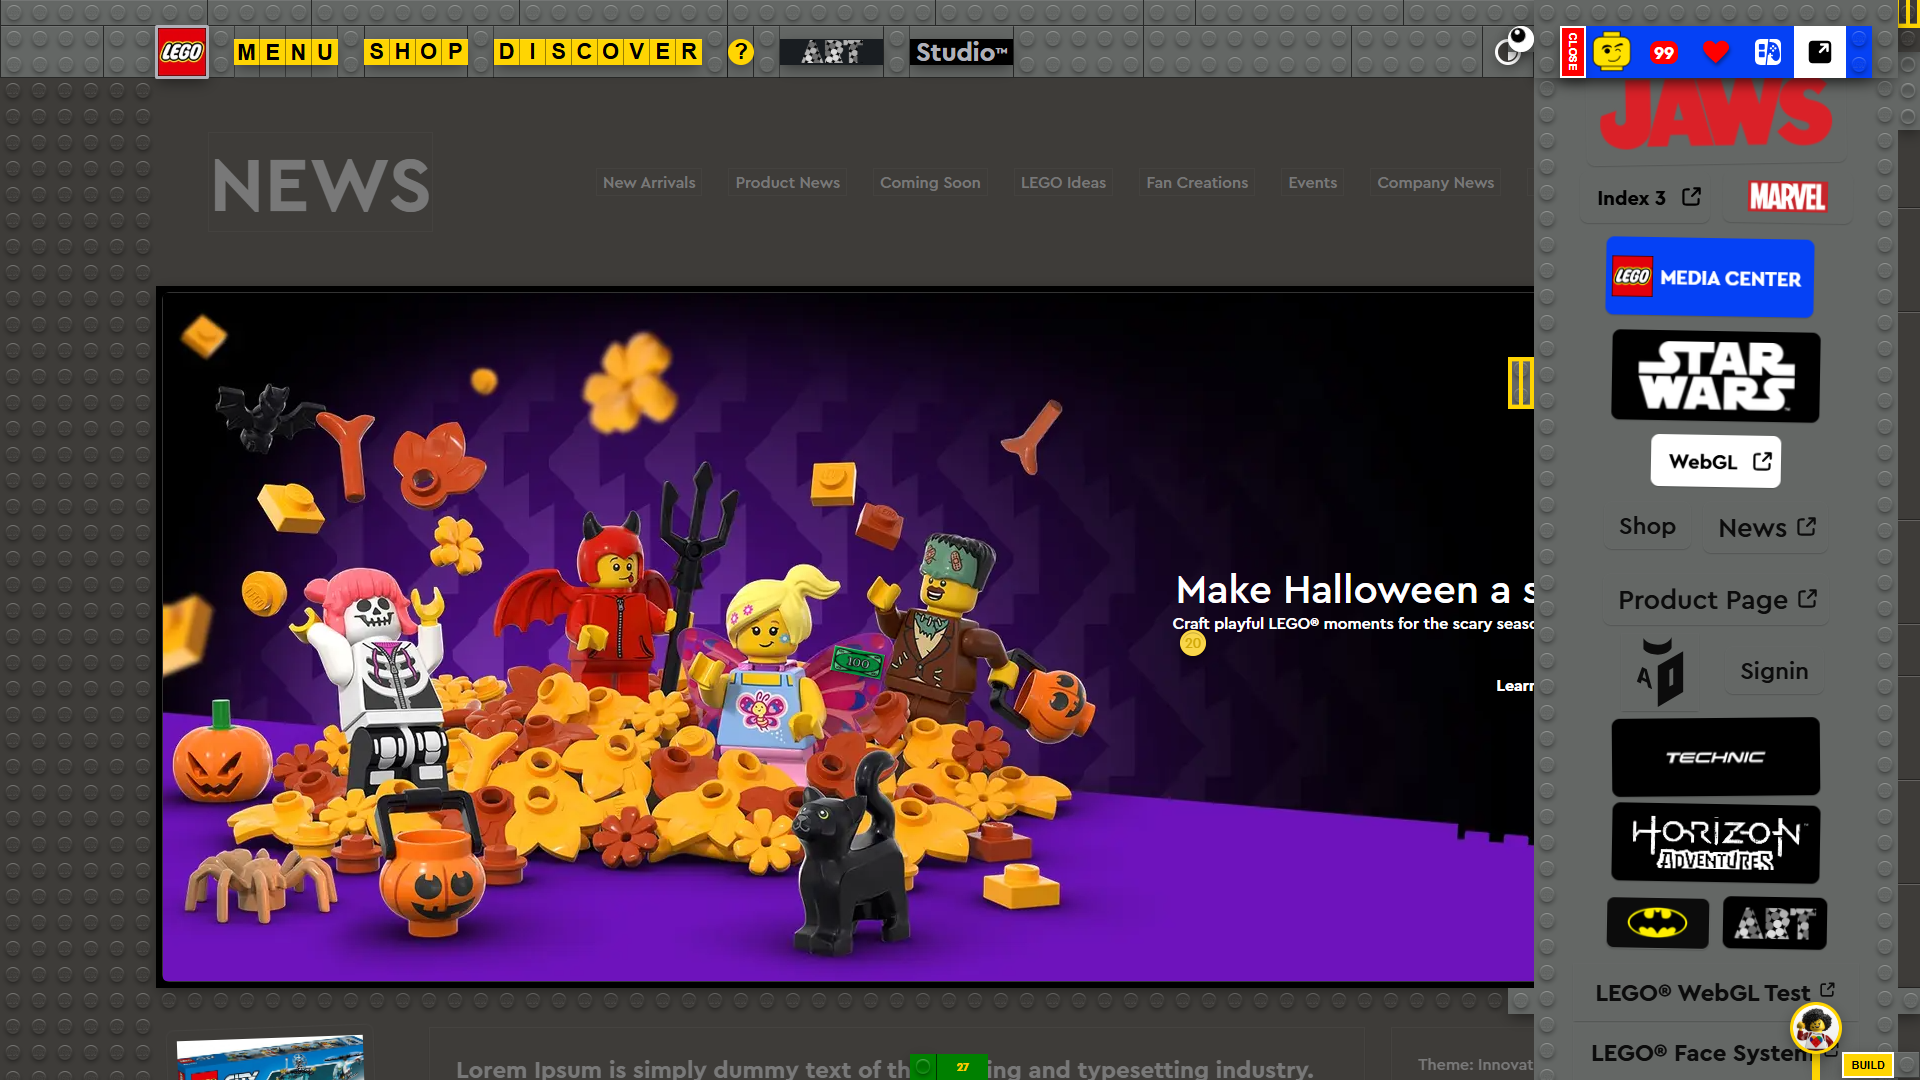1920x1080 pixels.
Task: Select the LEGO Ideas tab
Action: 1063,183
